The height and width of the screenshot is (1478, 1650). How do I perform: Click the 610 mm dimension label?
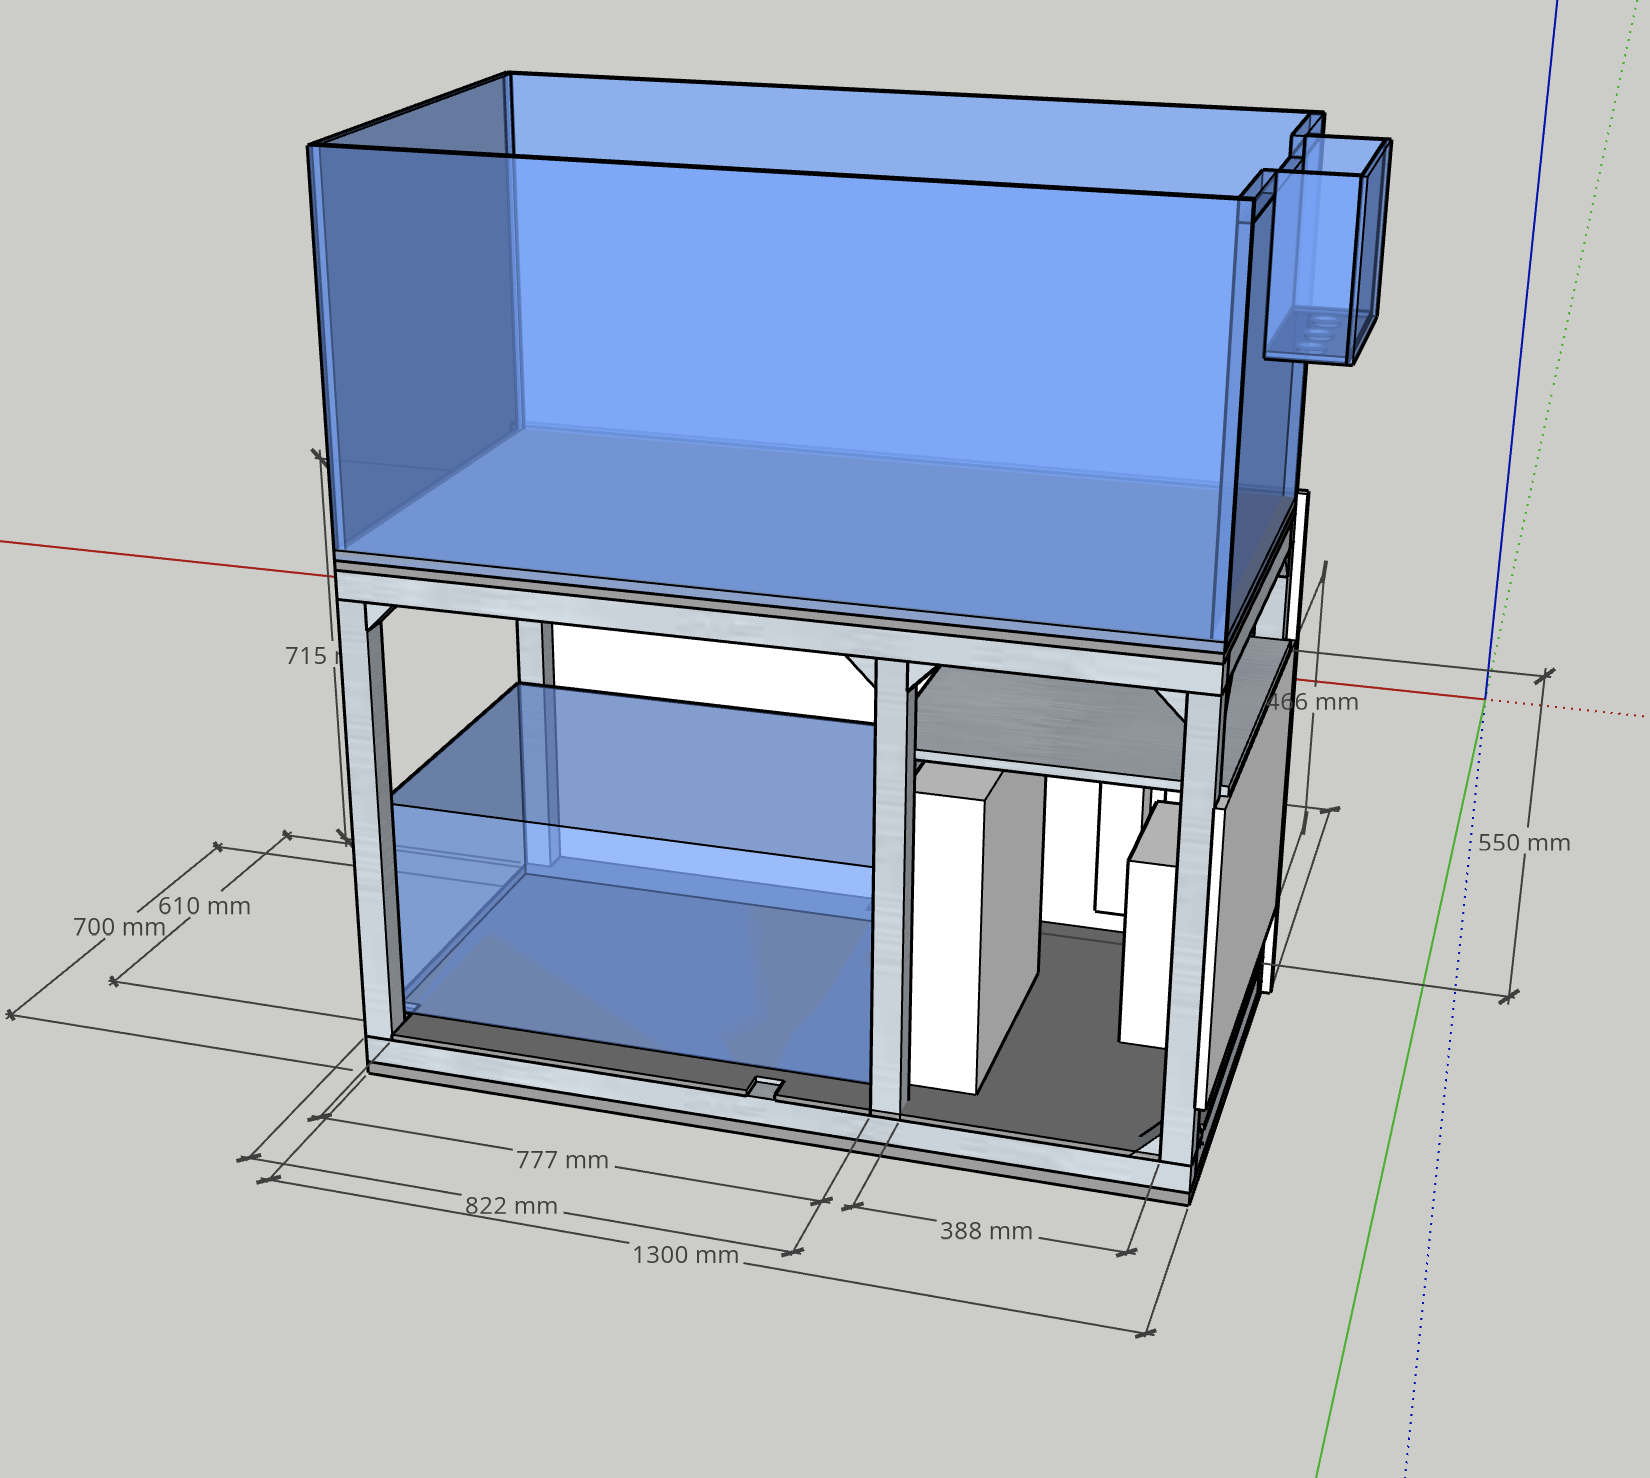tap(204, 906)
